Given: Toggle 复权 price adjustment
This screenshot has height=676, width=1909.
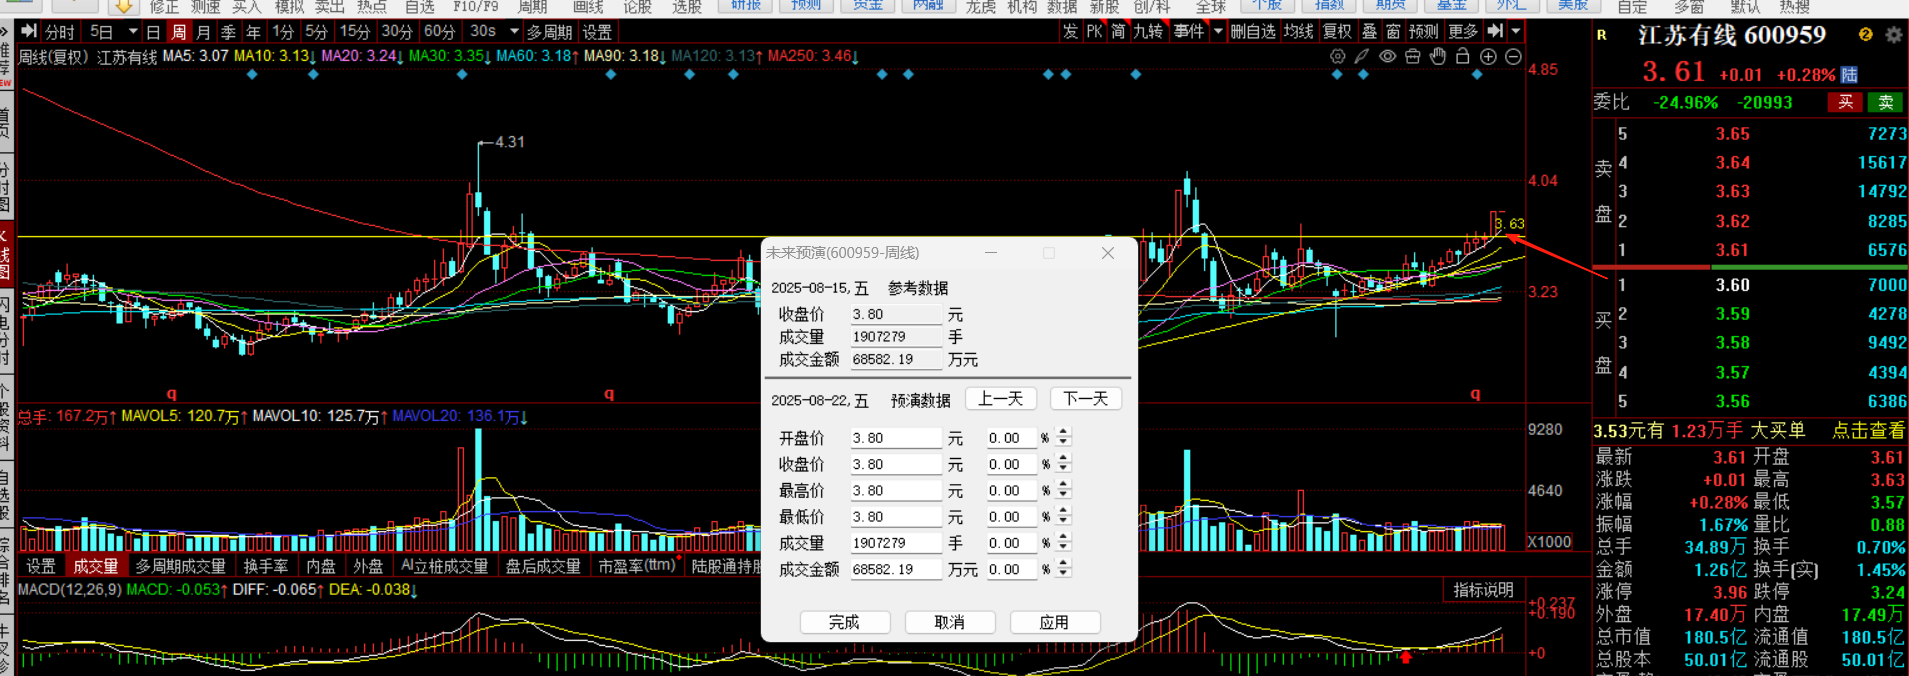Looking at the screenshot, I should coord(1337,31).
